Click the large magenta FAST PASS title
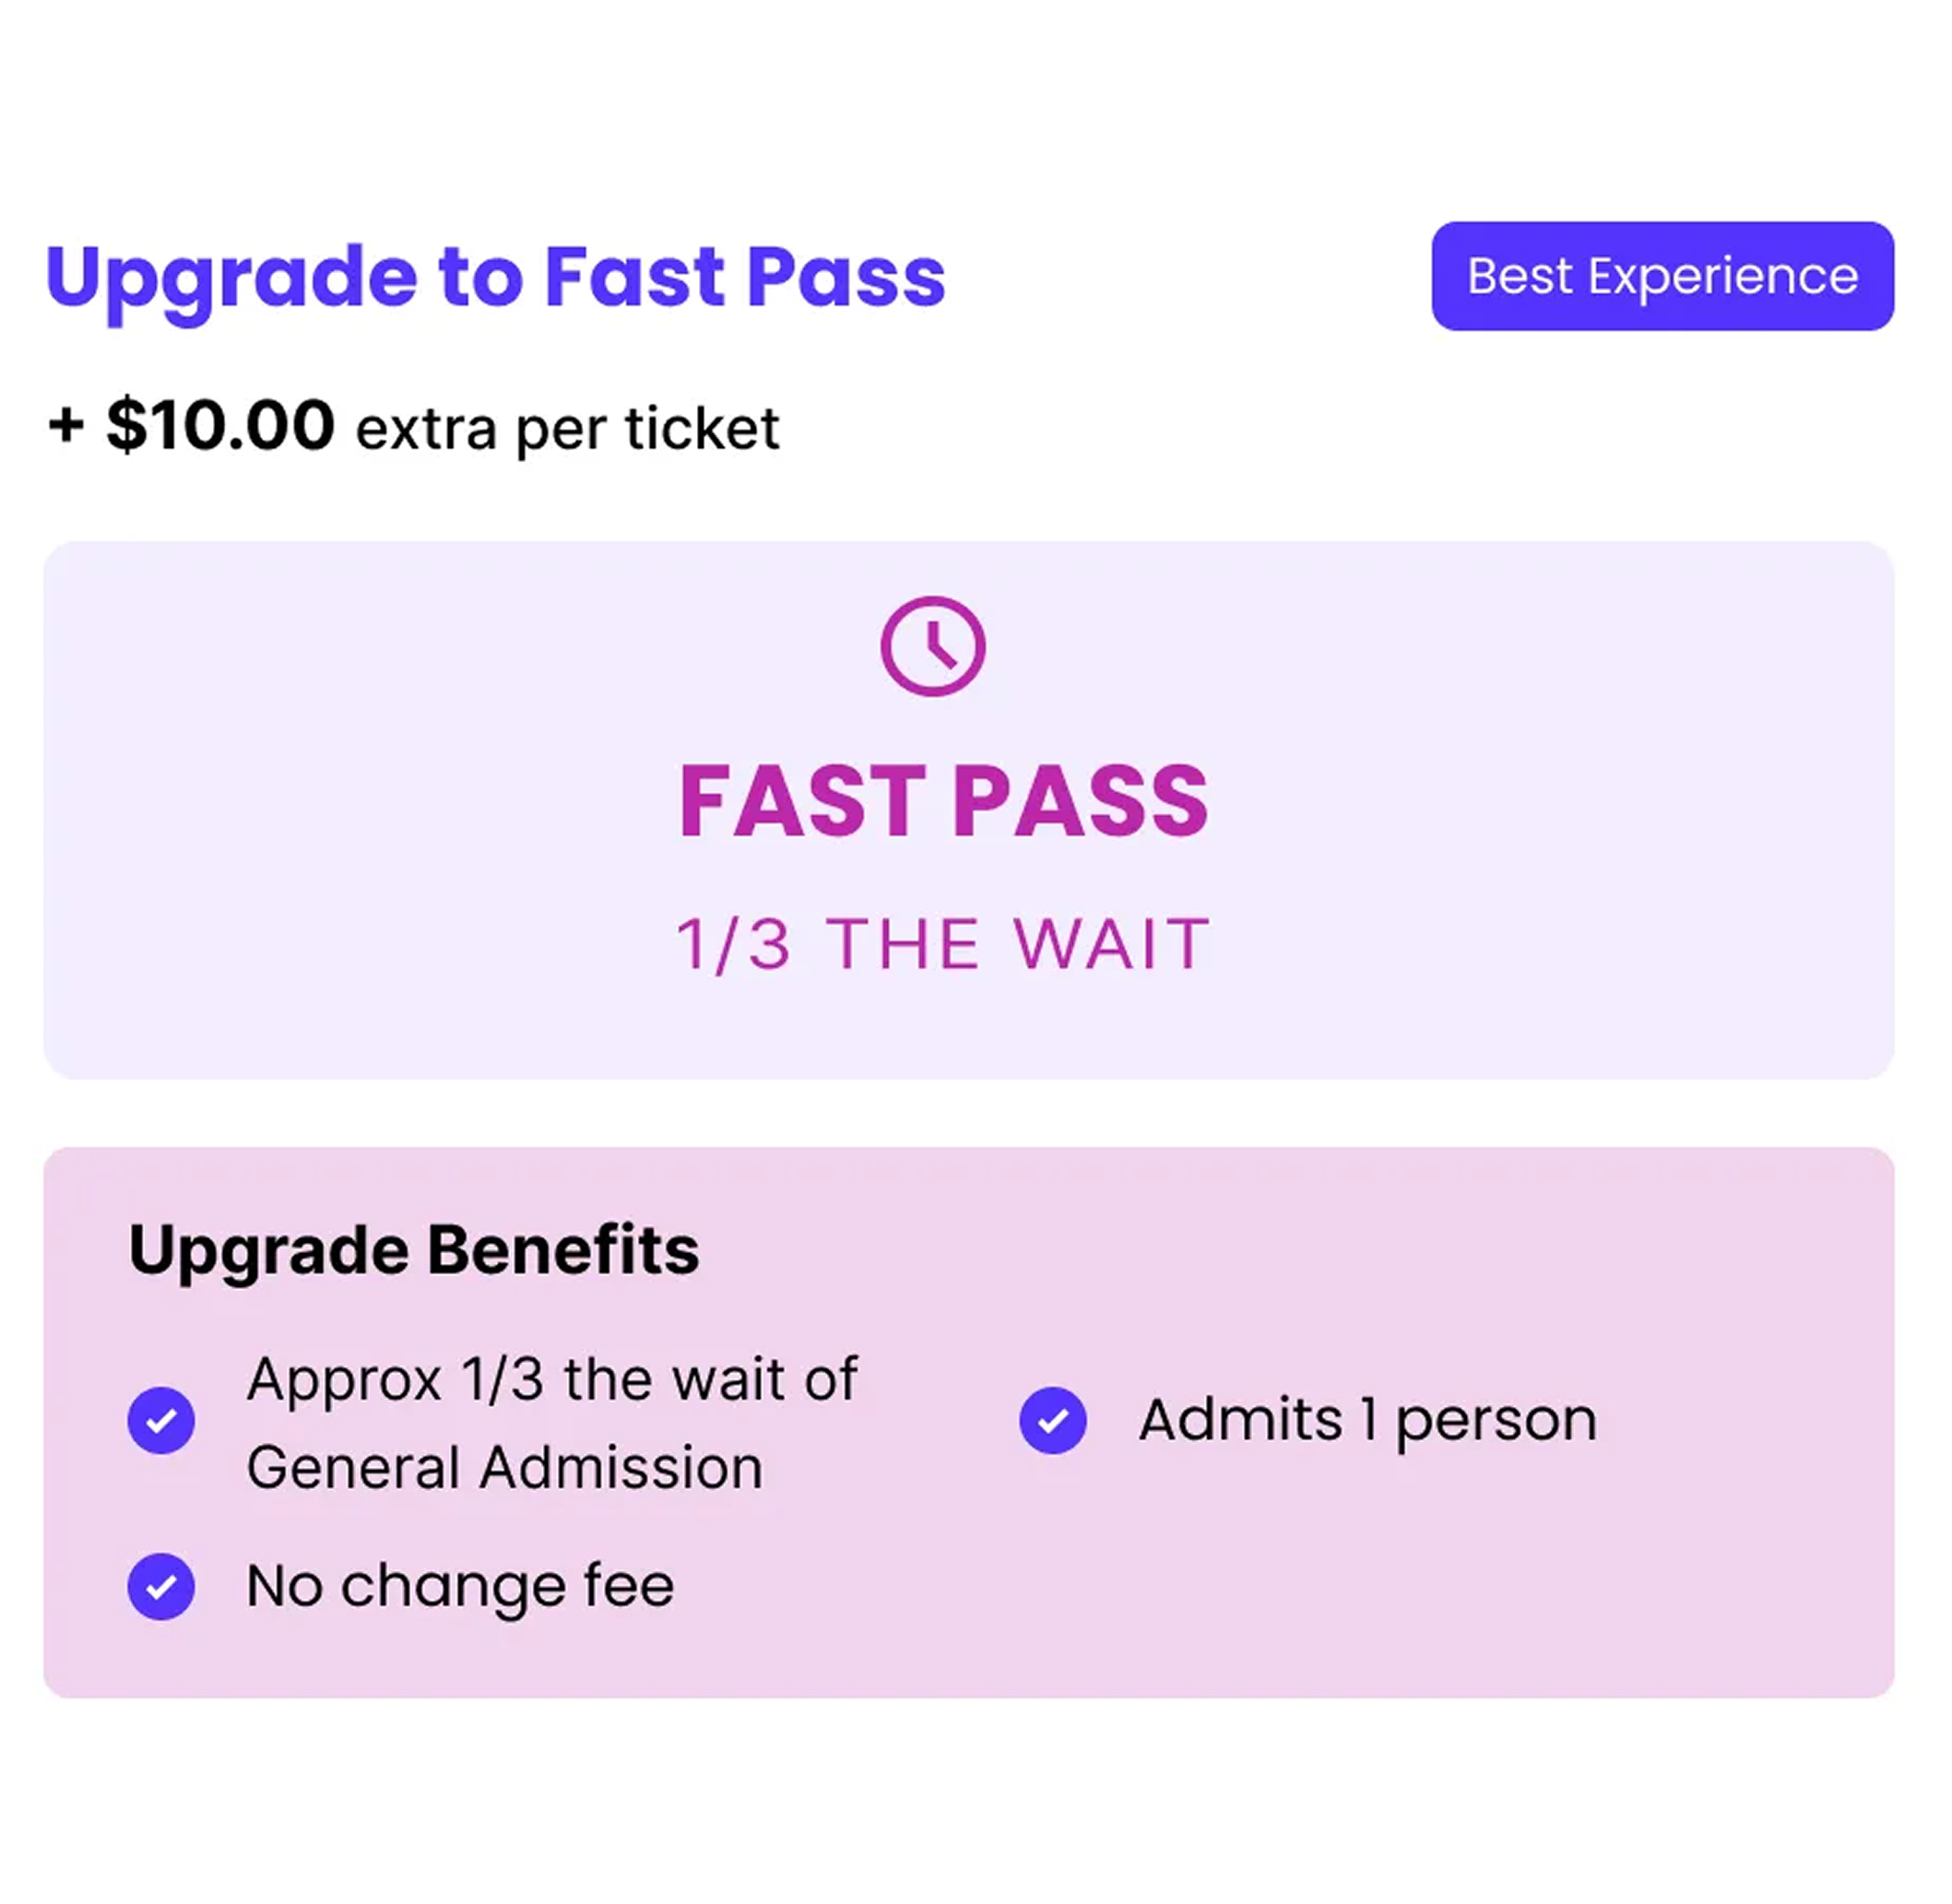The image size is (1952, 1904). click(x=943, y=801)
